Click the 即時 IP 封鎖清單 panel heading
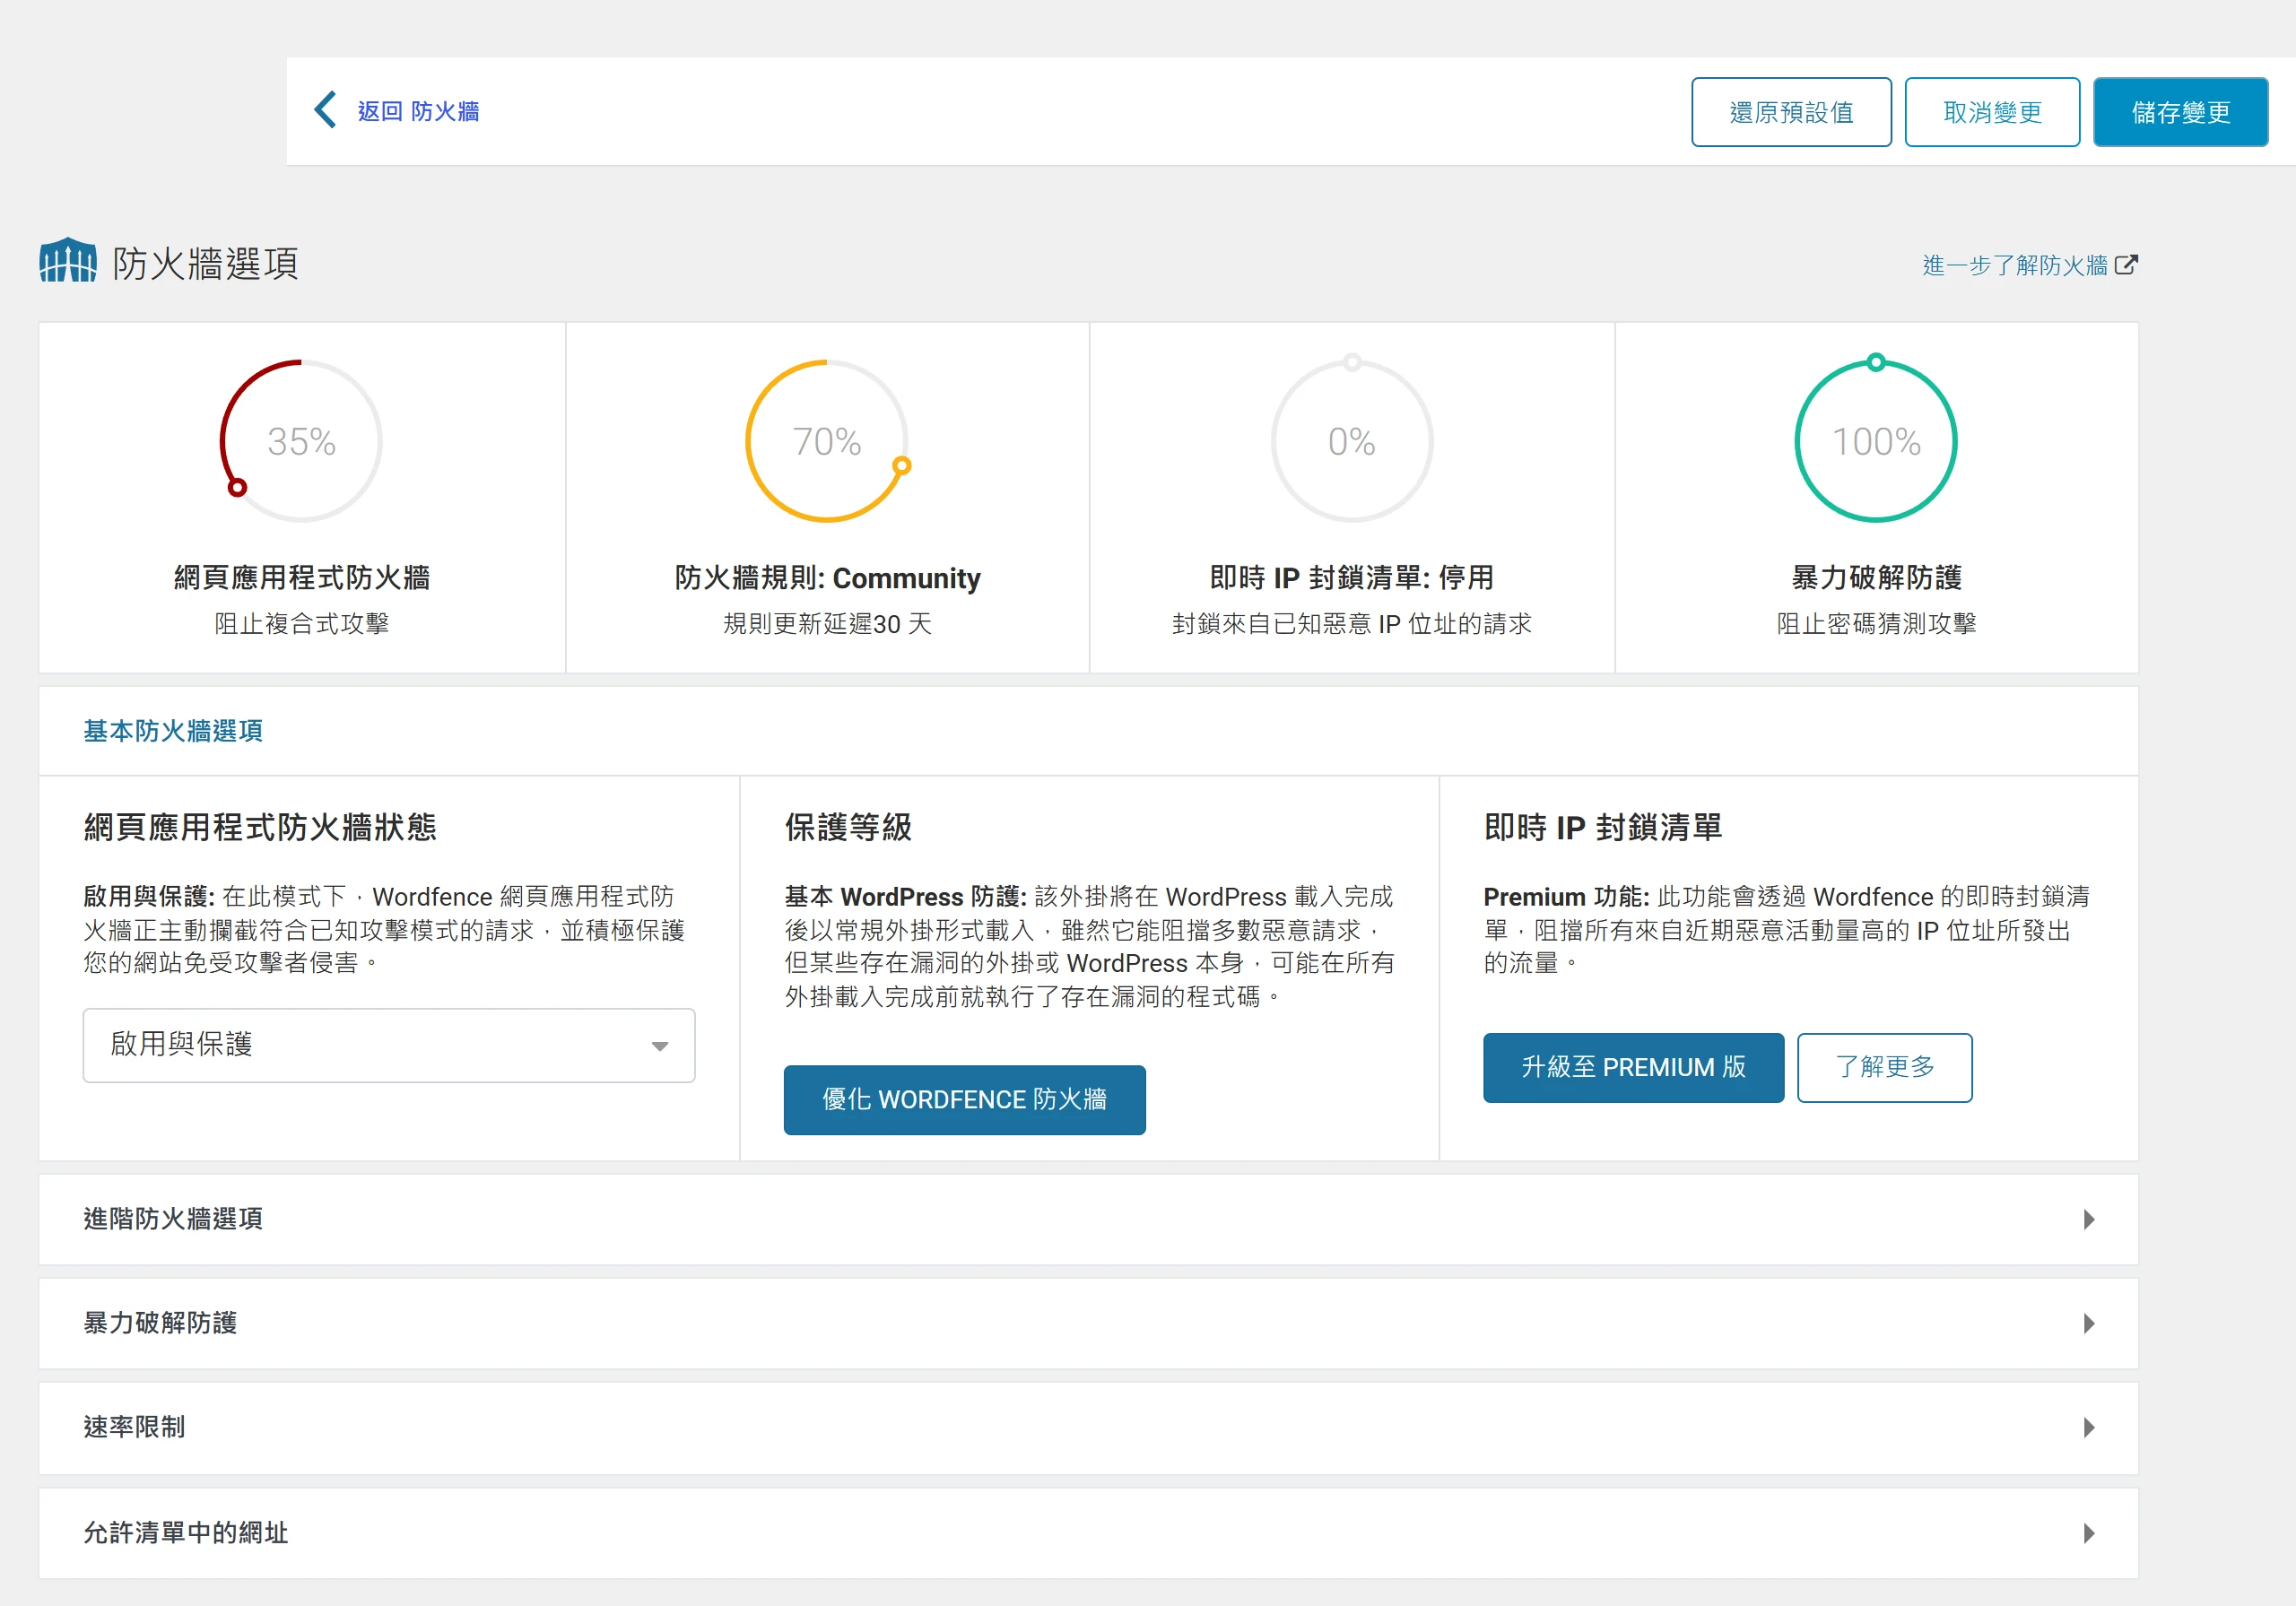Viewport: 2296px width, 1606px height. click(1603, 828)
